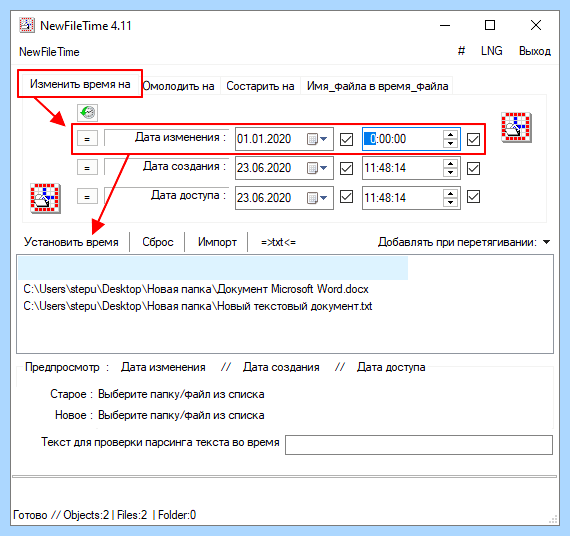The width and height of the screenshot is (570, 536).
Task: Open calendar icon for Дата изменения
Action: click(312, 139)
